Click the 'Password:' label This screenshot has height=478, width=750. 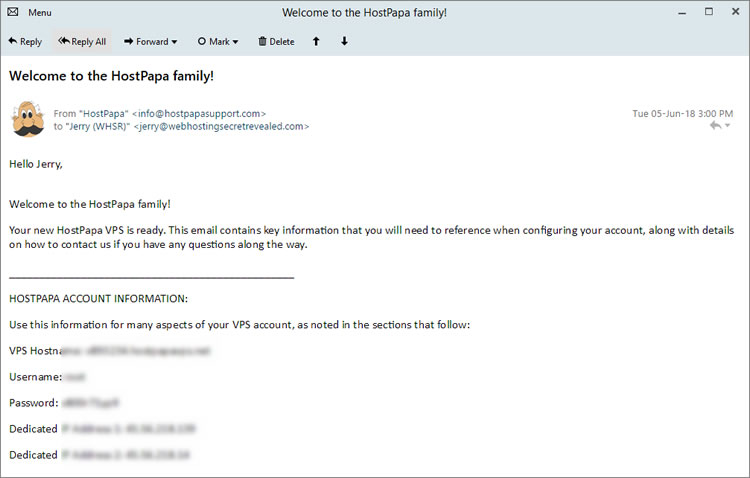(x=33, y=403)
